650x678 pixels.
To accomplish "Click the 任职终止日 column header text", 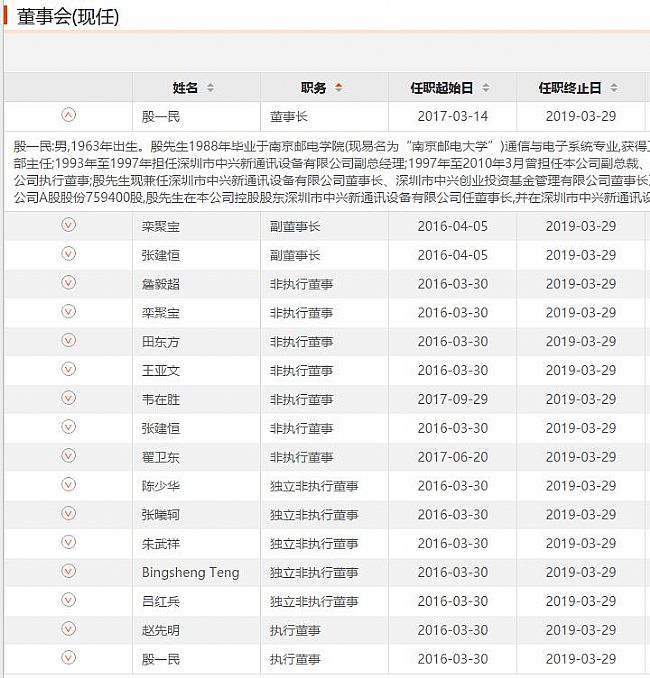I will (x=570, y=88).
